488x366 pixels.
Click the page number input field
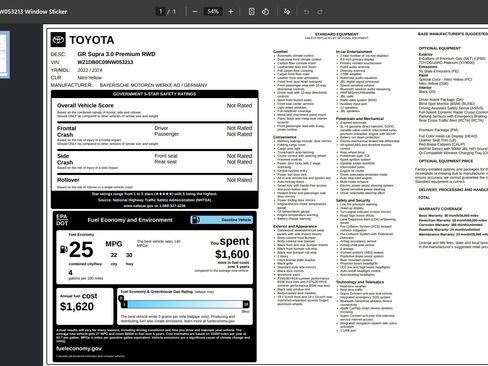tap(160, 12)
